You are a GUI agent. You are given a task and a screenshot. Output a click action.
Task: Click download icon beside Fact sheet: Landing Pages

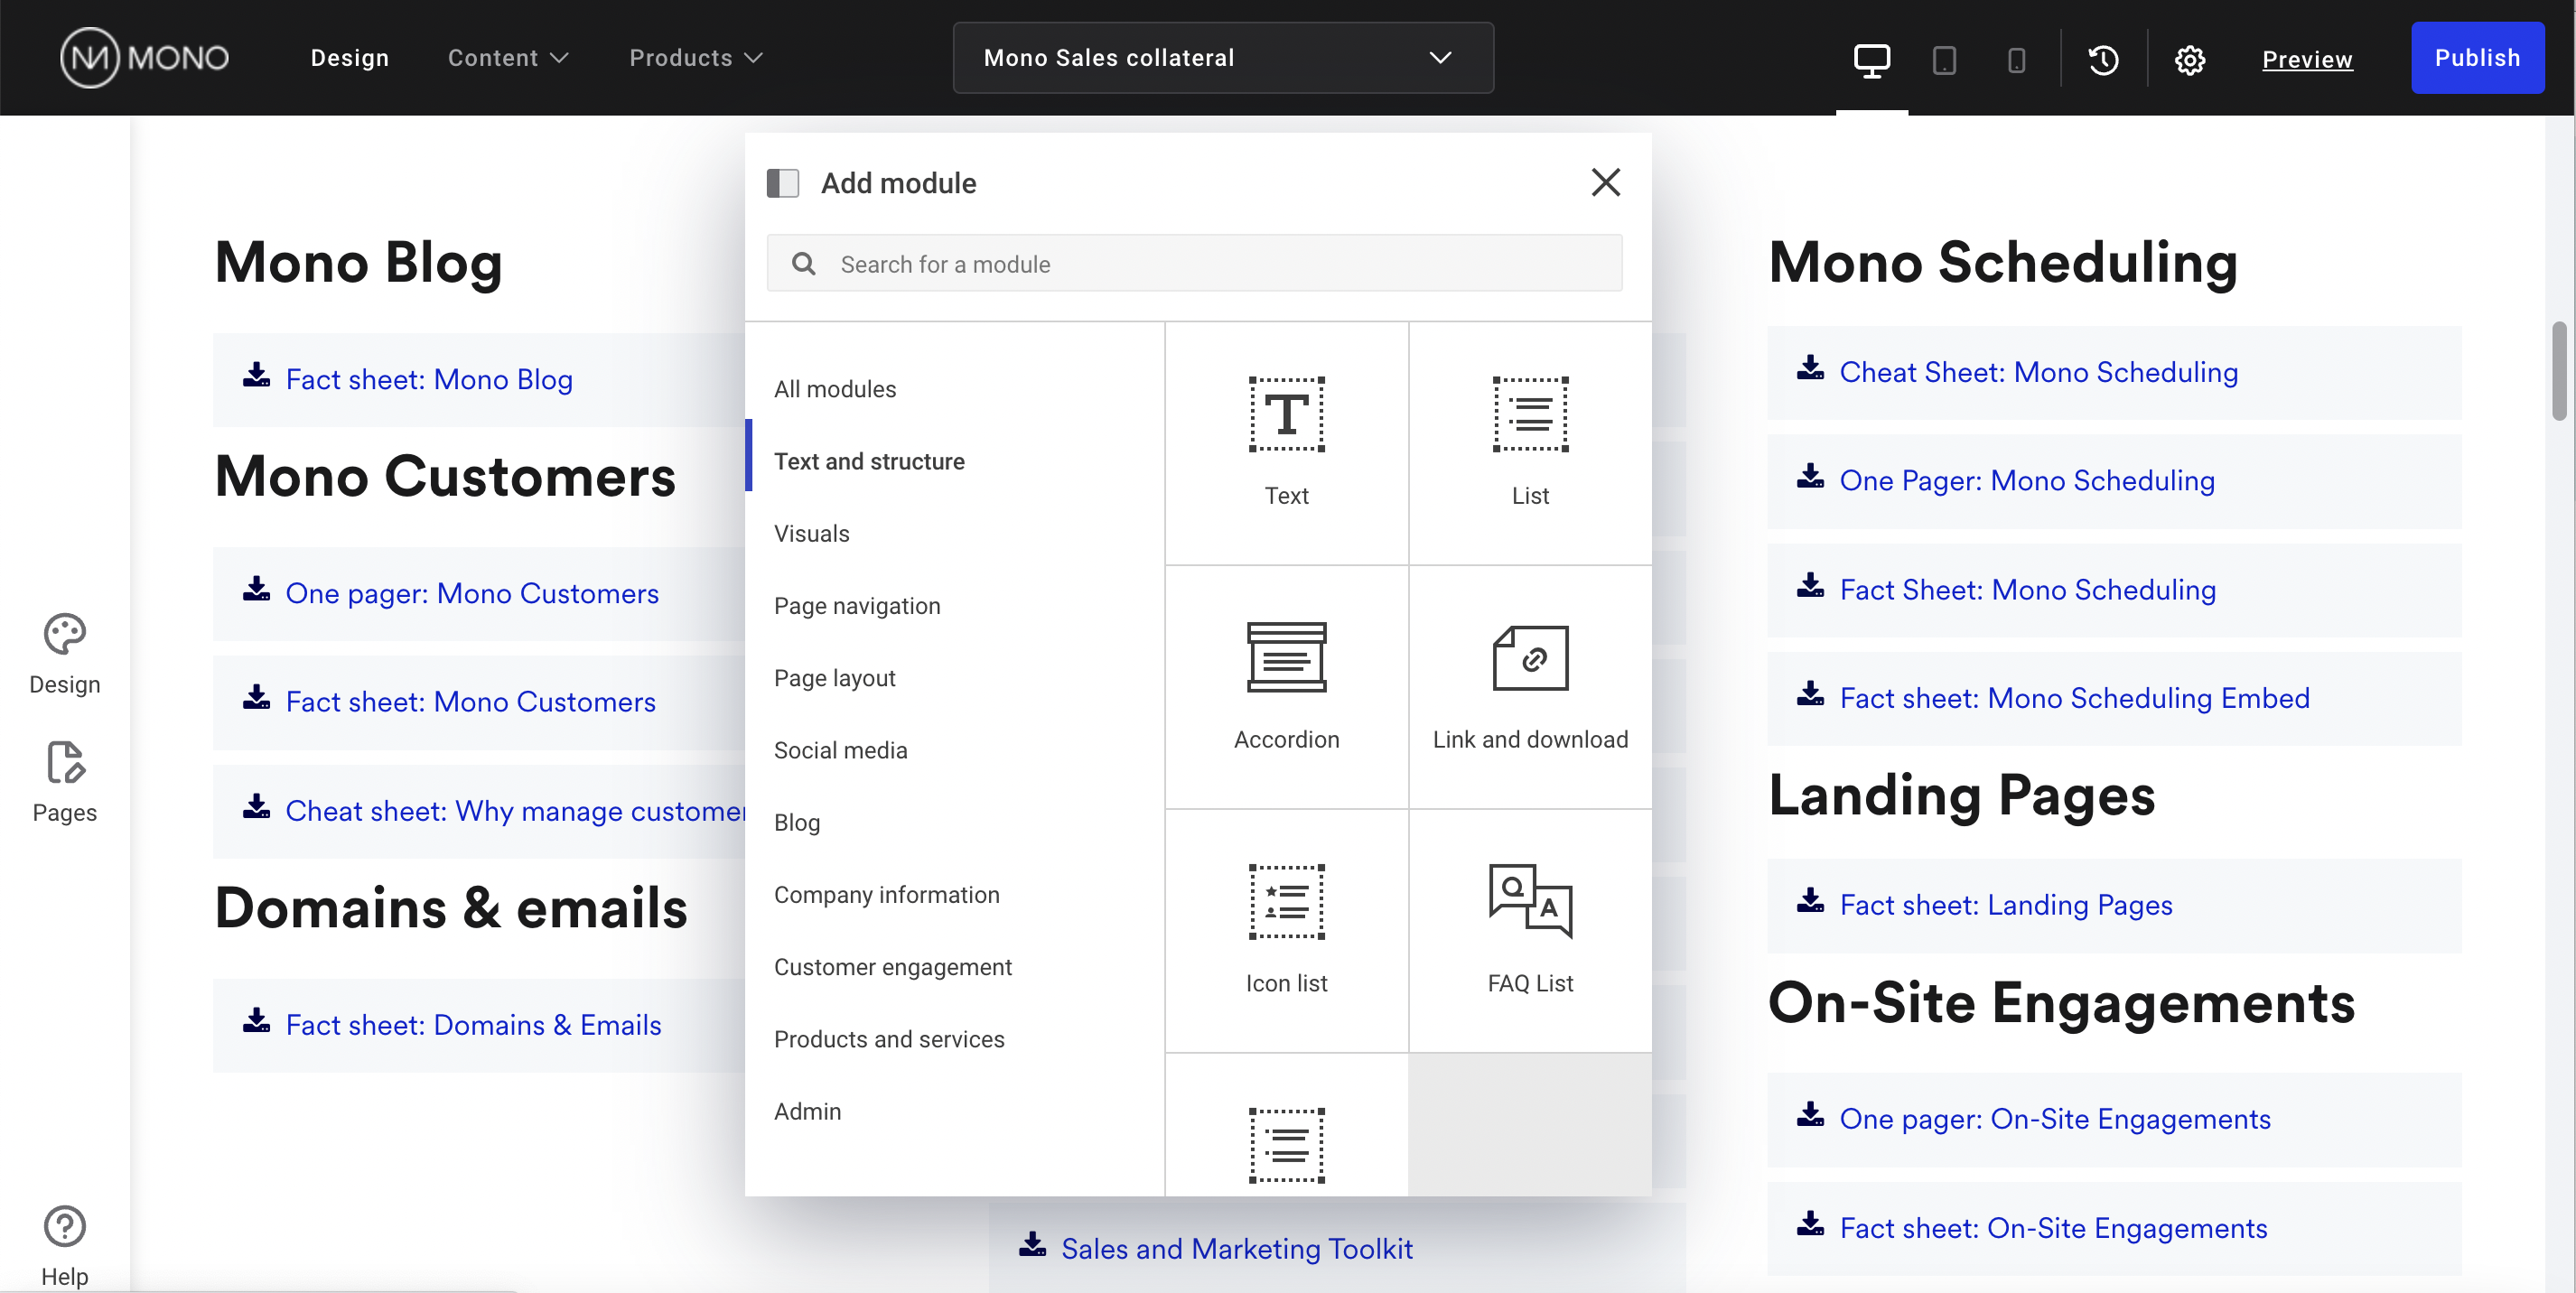pyautogui.click(x=1810, y=901)
